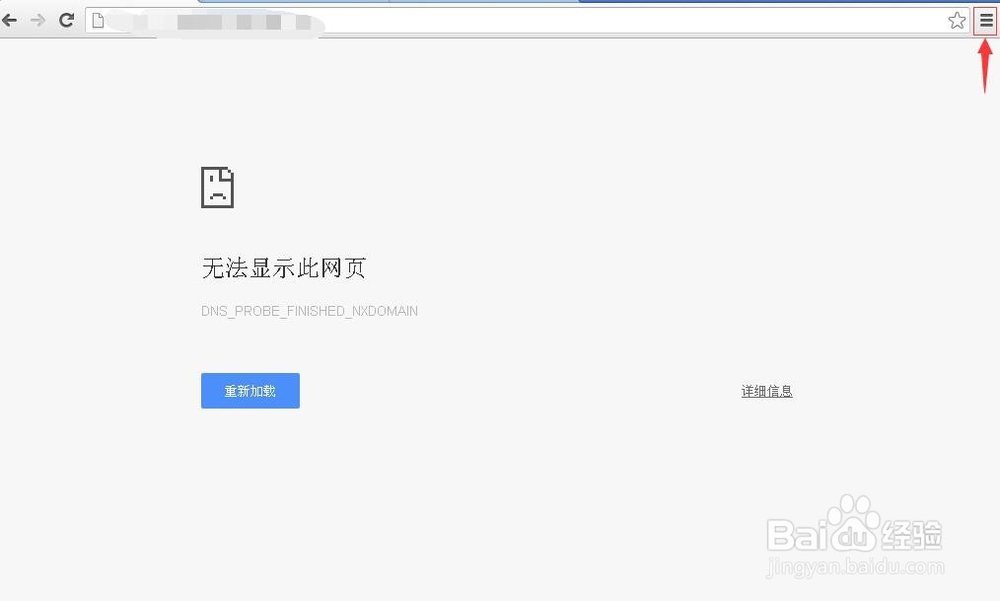Click the 重新加载 reload button

249,390
